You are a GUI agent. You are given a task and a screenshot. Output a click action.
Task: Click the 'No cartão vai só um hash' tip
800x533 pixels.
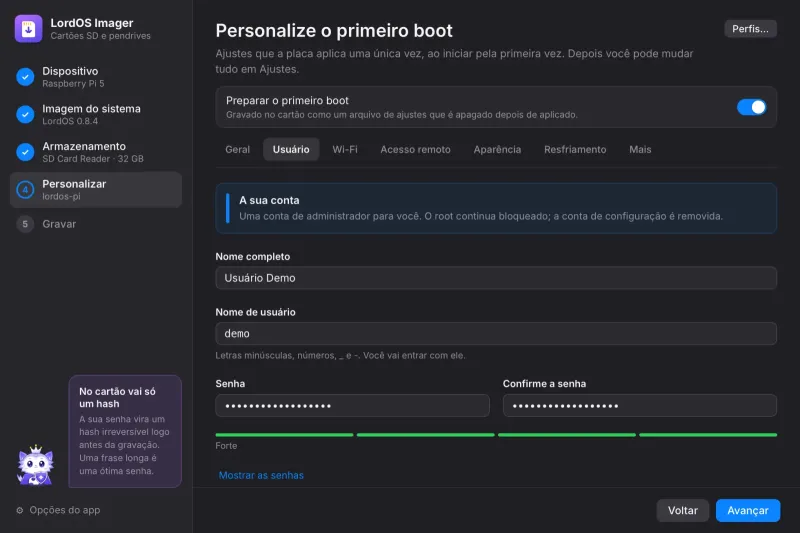tap(125, 432)
